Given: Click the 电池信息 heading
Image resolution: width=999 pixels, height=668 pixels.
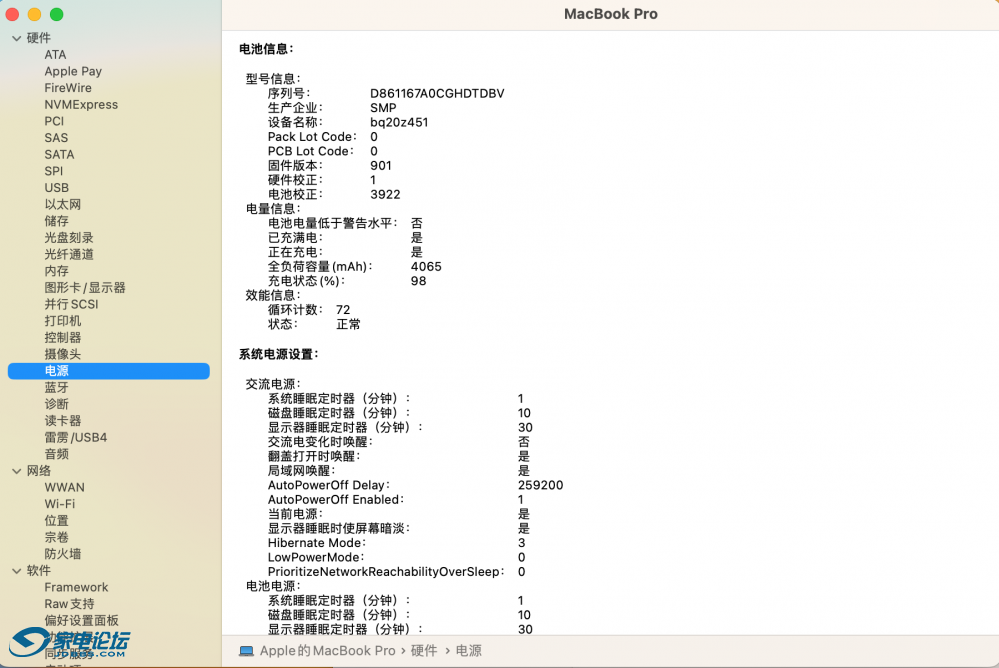Looking at the screenshot, I should (266, 49).
